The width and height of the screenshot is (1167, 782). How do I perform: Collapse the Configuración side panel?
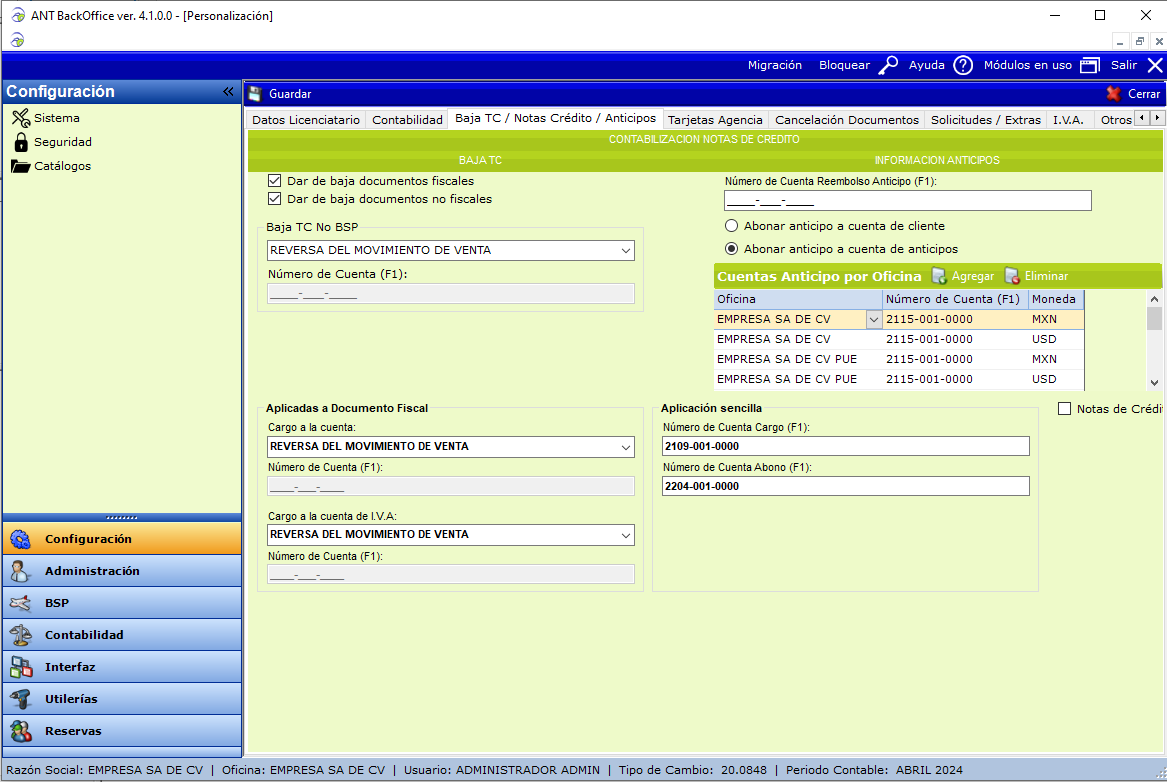coord(228,92)
